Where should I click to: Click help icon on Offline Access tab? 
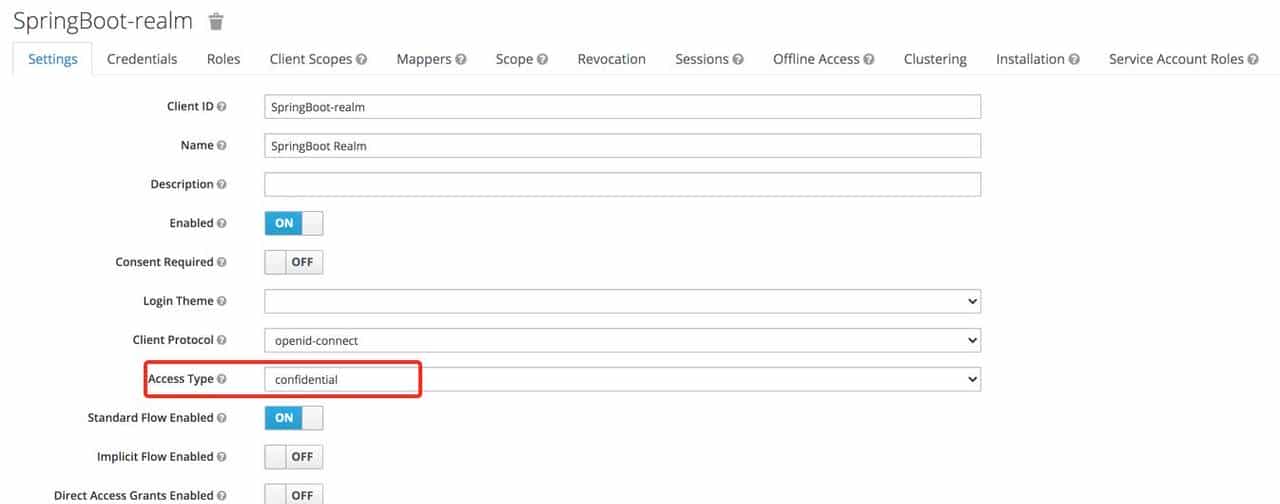coord(869,60)
